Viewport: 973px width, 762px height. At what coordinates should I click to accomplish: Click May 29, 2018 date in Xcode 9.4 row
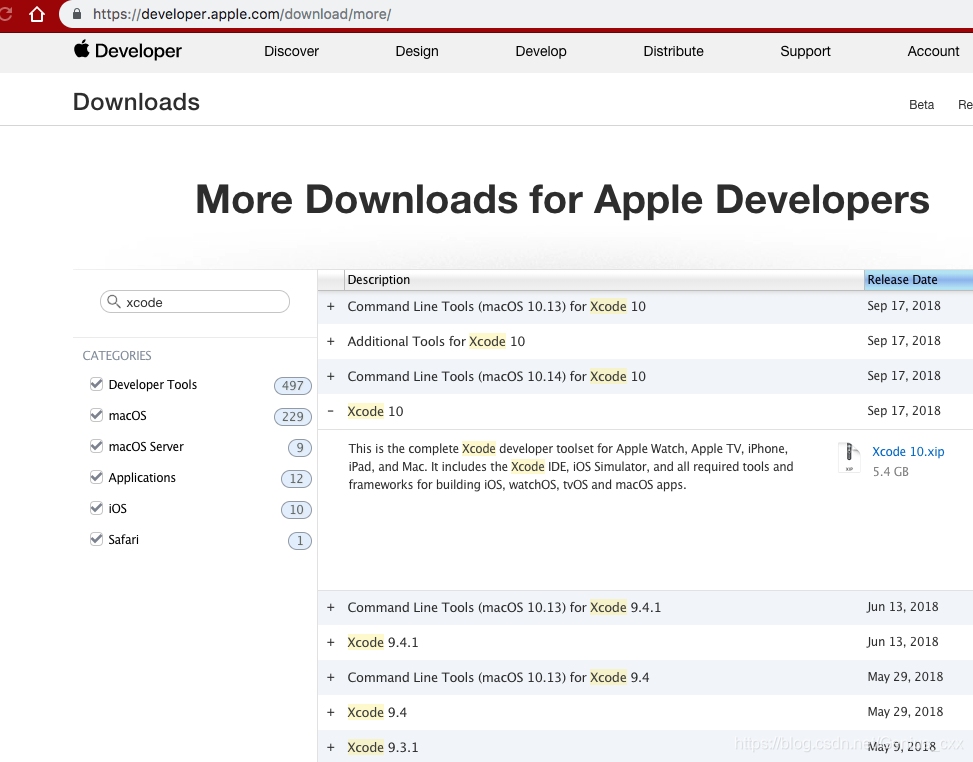point(905,712)
